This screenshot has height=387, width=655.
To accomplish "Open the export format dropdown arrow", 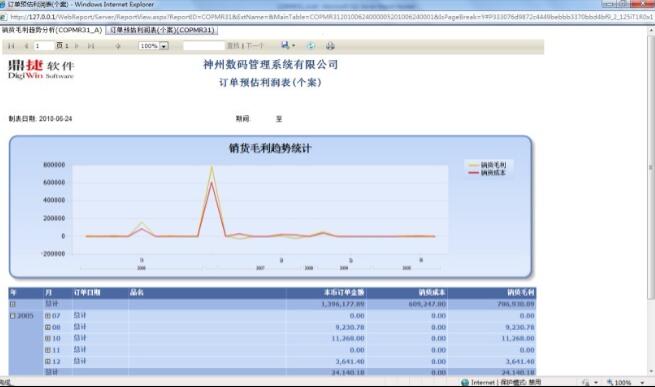I will click(x=293, y=46).
